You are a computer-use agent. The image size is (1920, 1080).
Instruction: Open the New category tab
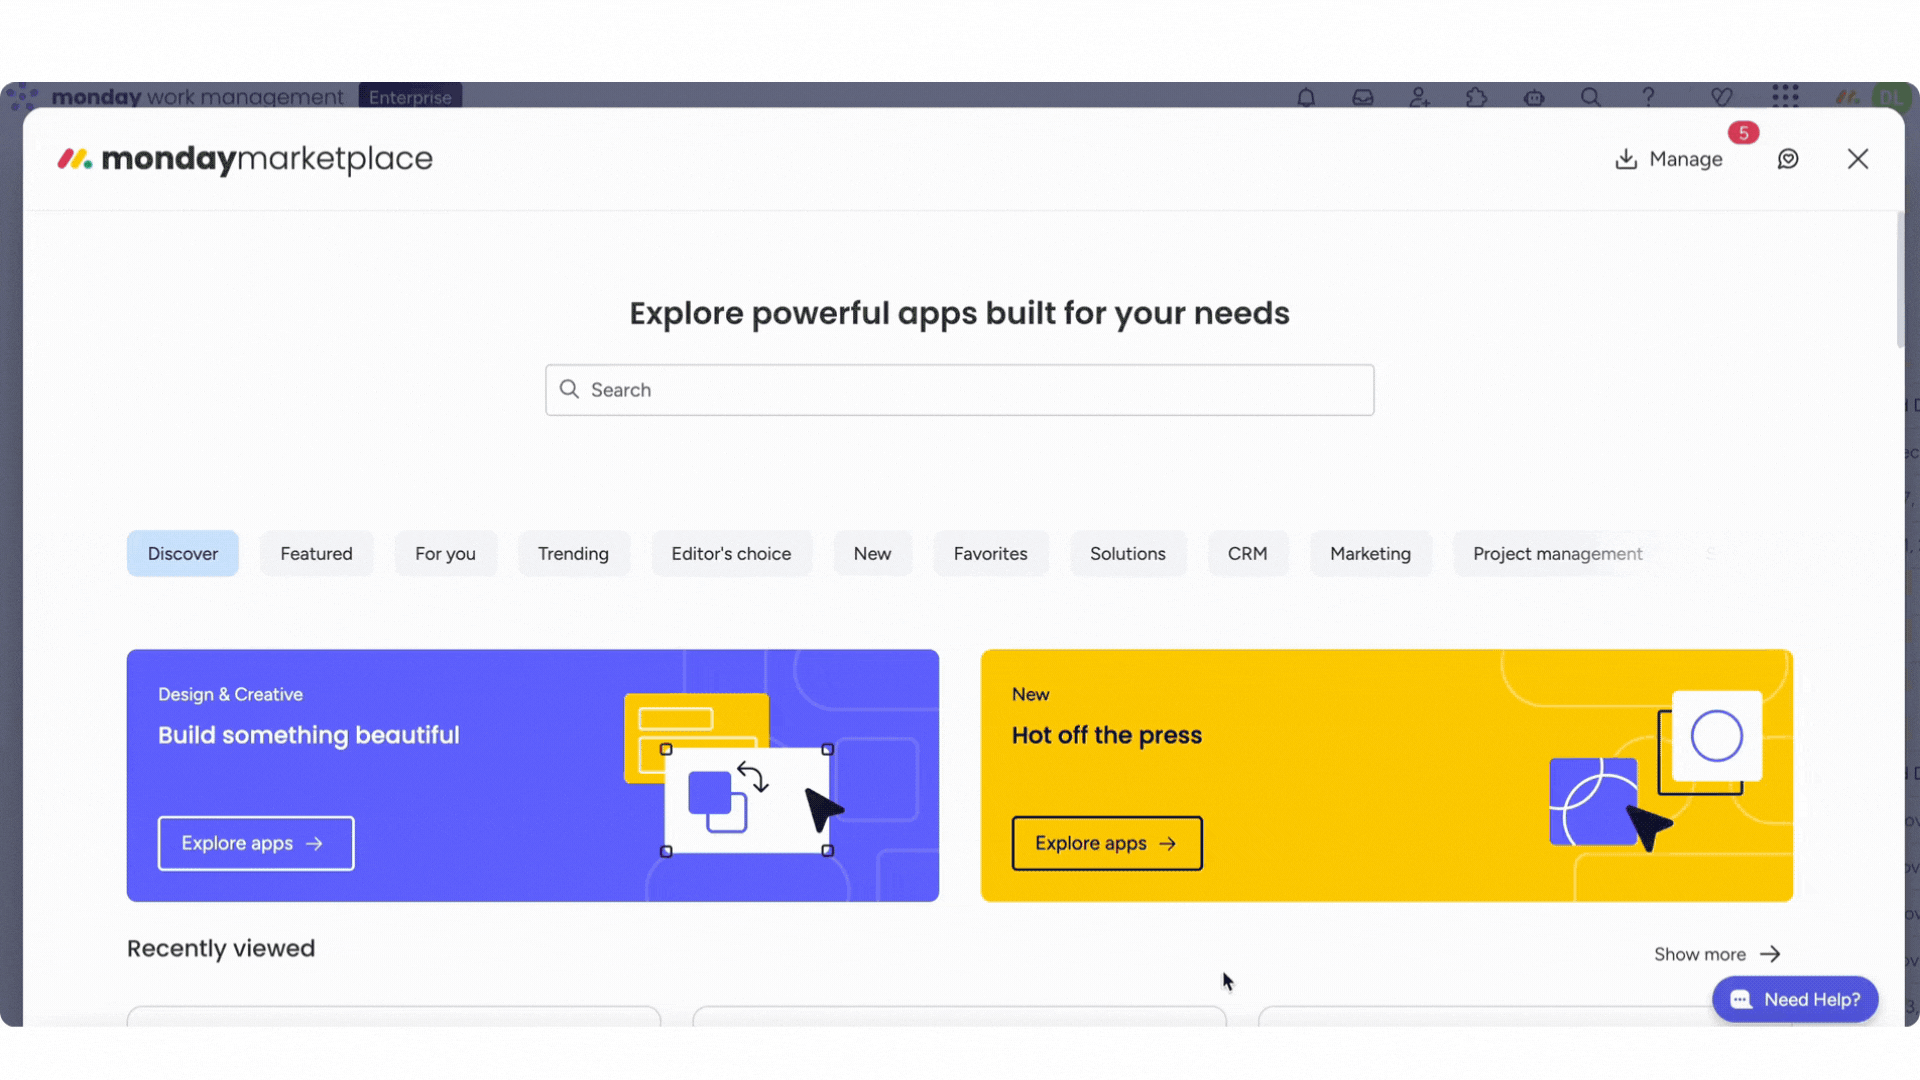(872, 554)
